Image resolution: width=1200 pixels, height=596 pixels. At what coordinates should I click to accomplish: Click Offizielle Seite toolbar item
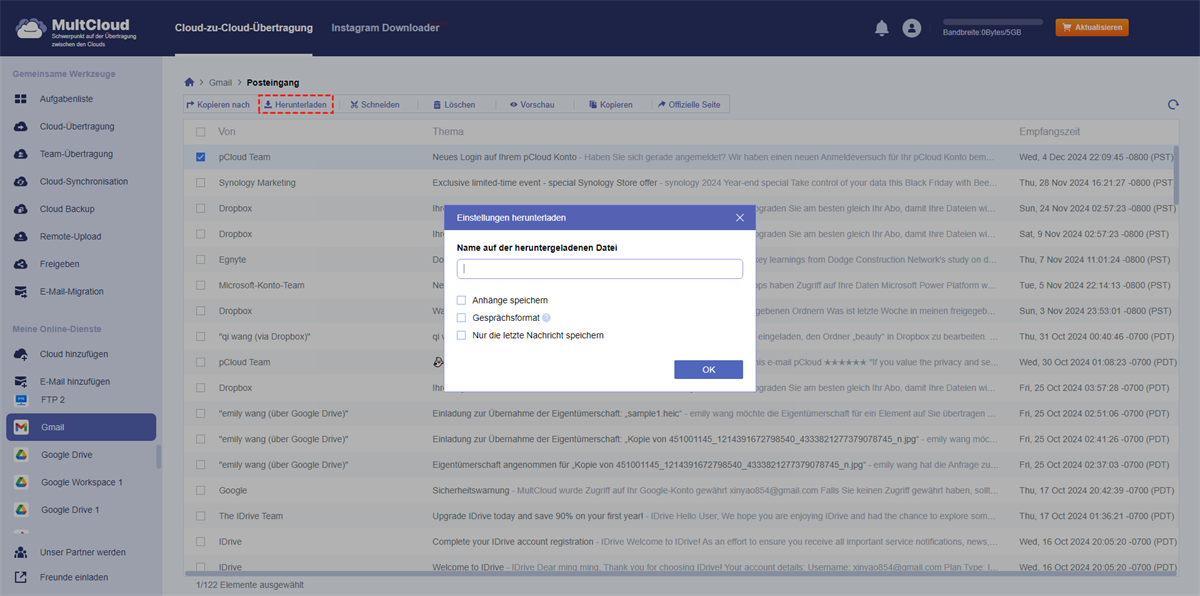(x=689, y=104)
